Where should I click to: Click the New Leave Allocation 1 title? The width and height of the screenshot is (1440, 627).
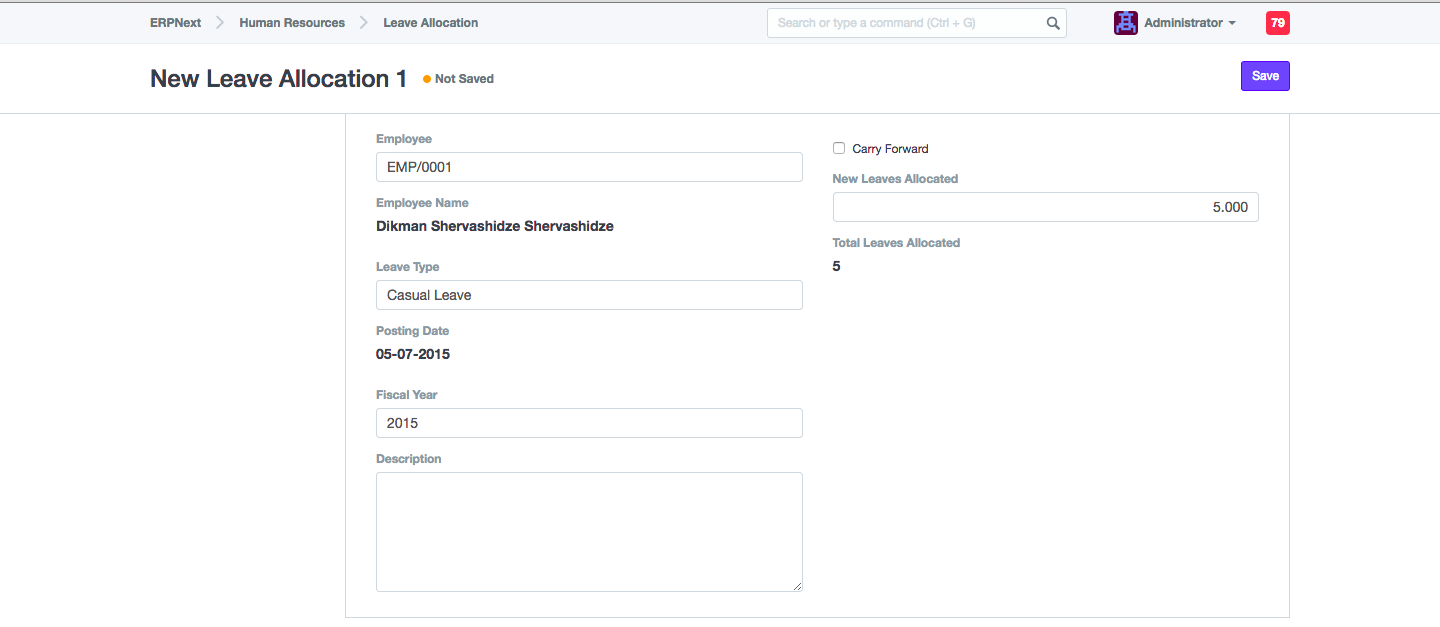click(x=278, y=79)
